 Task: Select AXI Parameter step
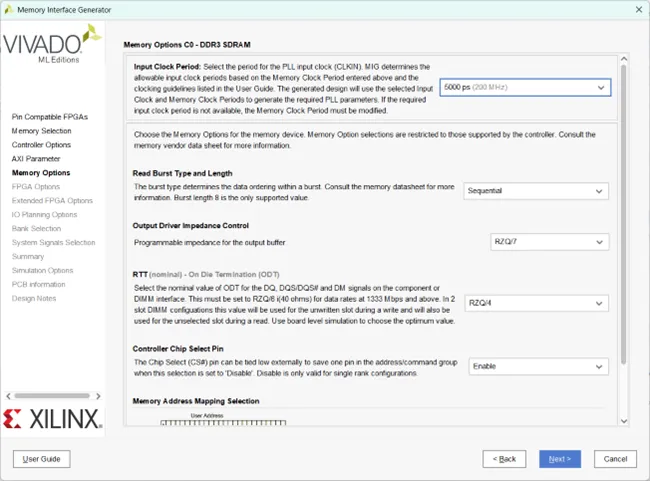coord(36,159)
